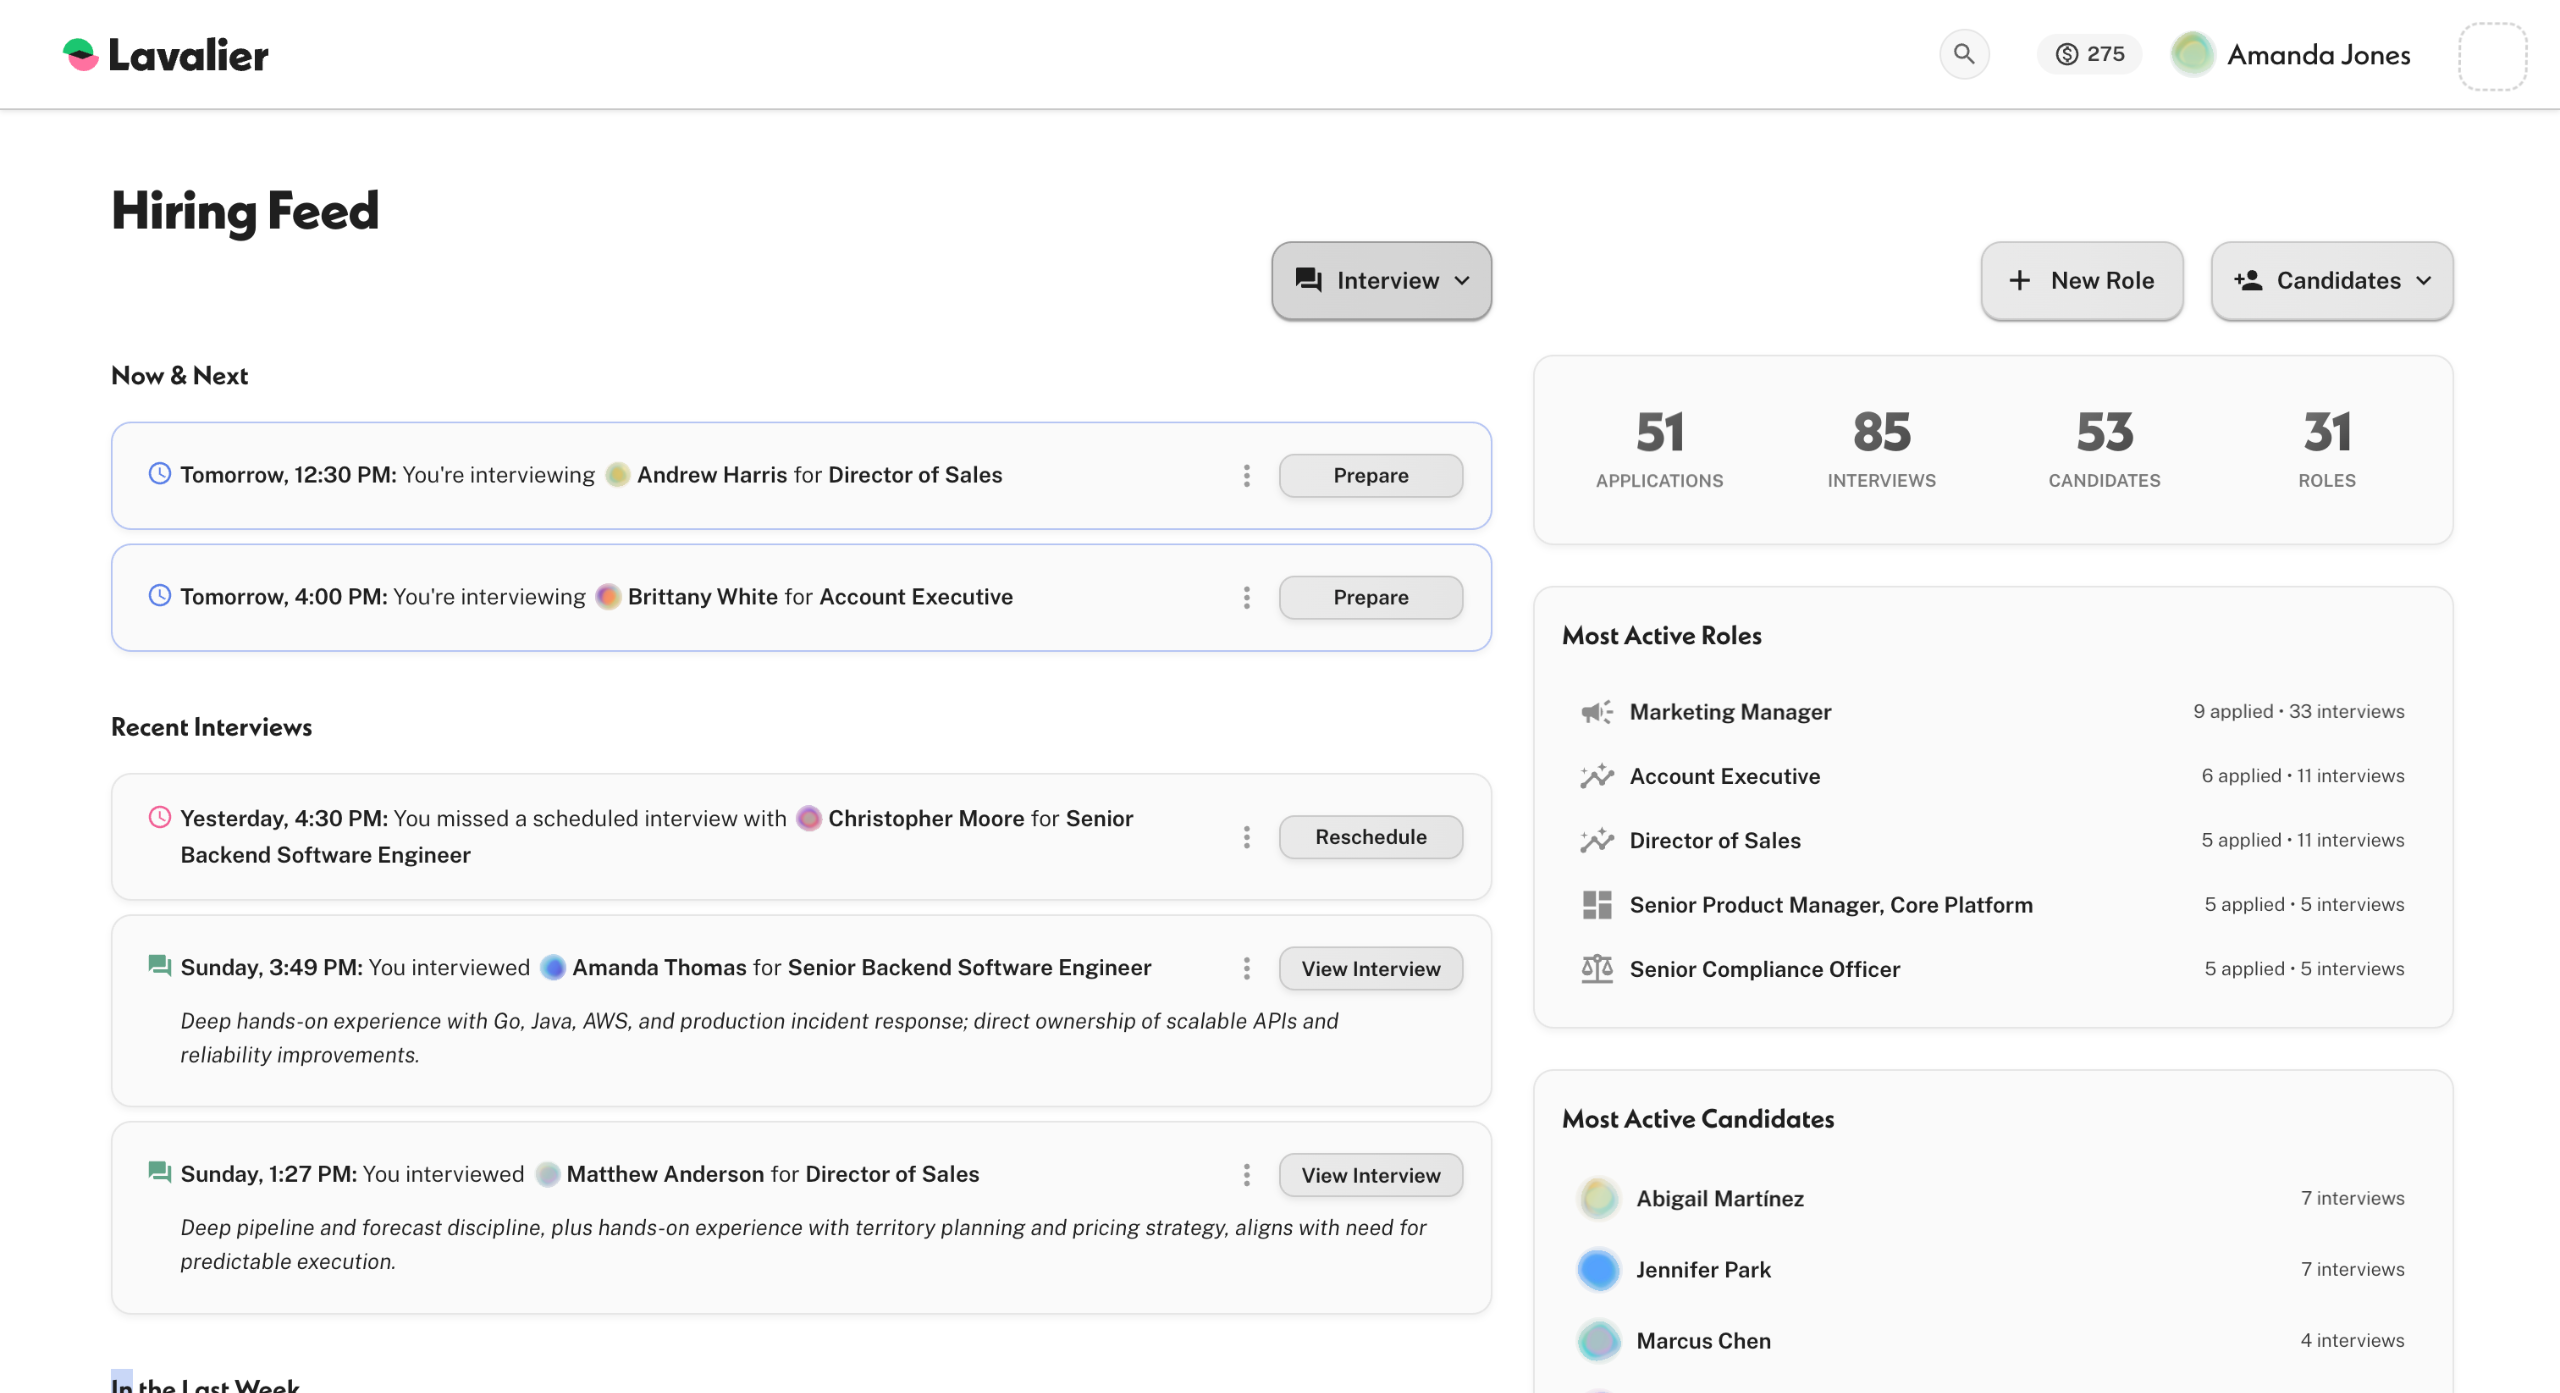This screenshot has width=2560, height=1393.
Task: Click the New Role button
Action: pyautogui.click(x=2081, y=281)
